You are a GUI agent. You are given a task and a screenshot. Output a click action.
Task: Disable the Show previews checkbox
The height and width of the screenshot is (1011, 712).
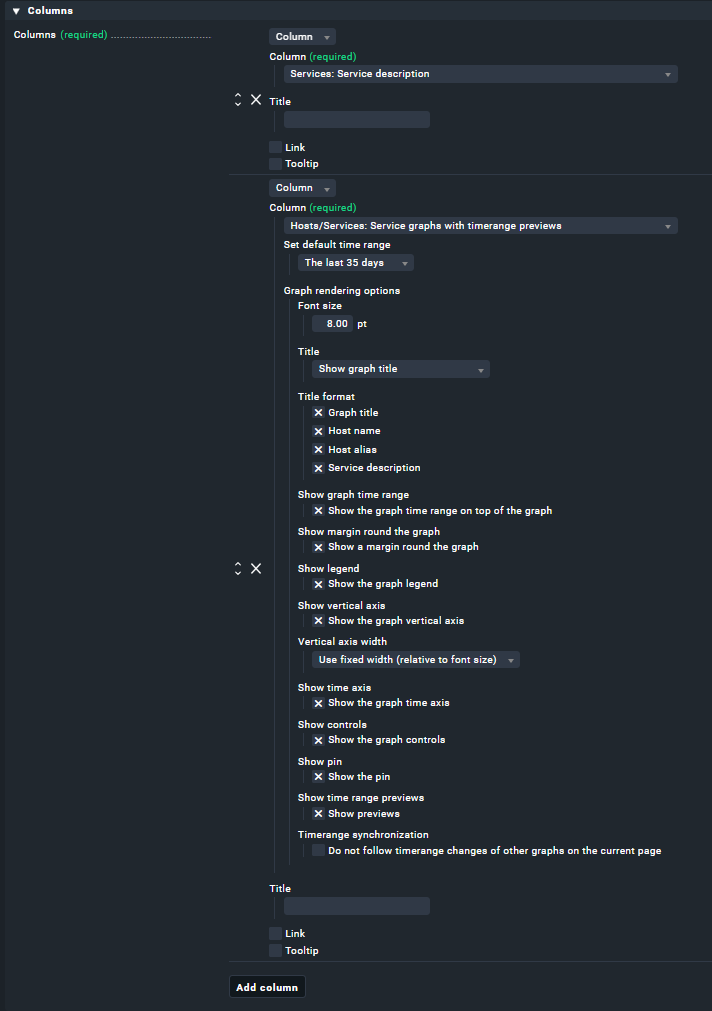tap(319, 814)
